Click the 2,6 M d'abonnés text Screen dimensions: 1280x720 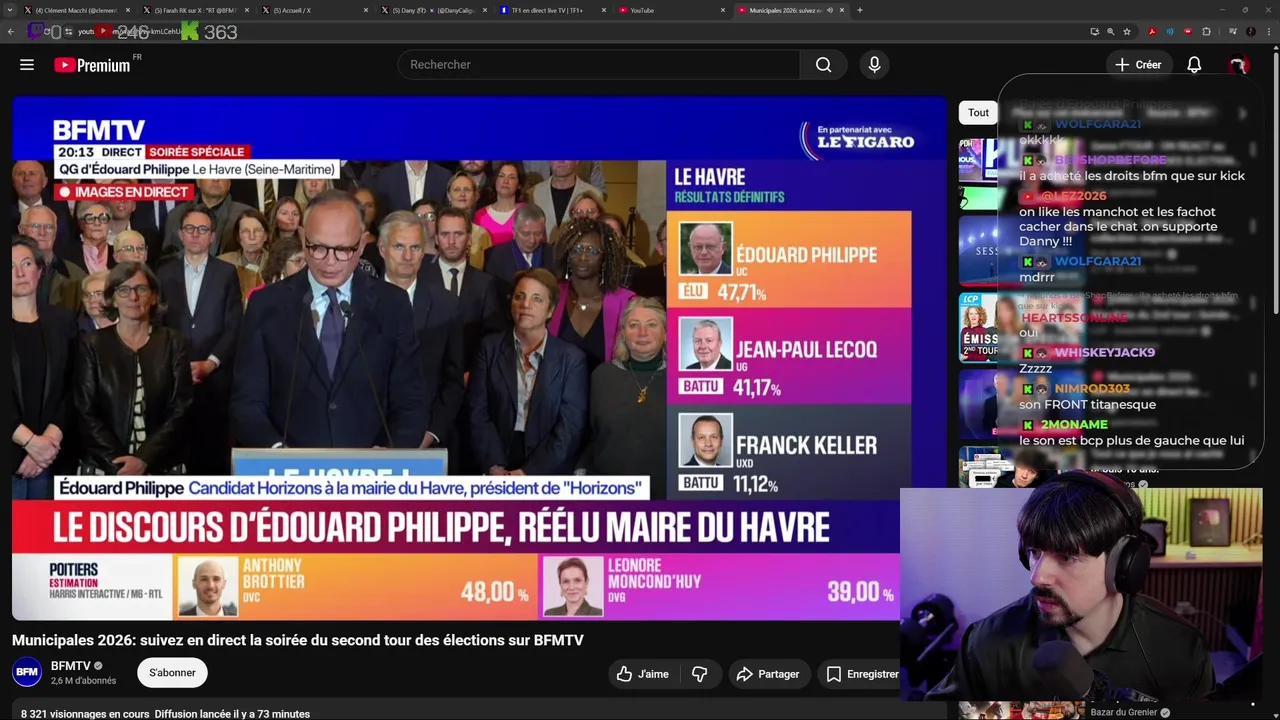point(83,681)
